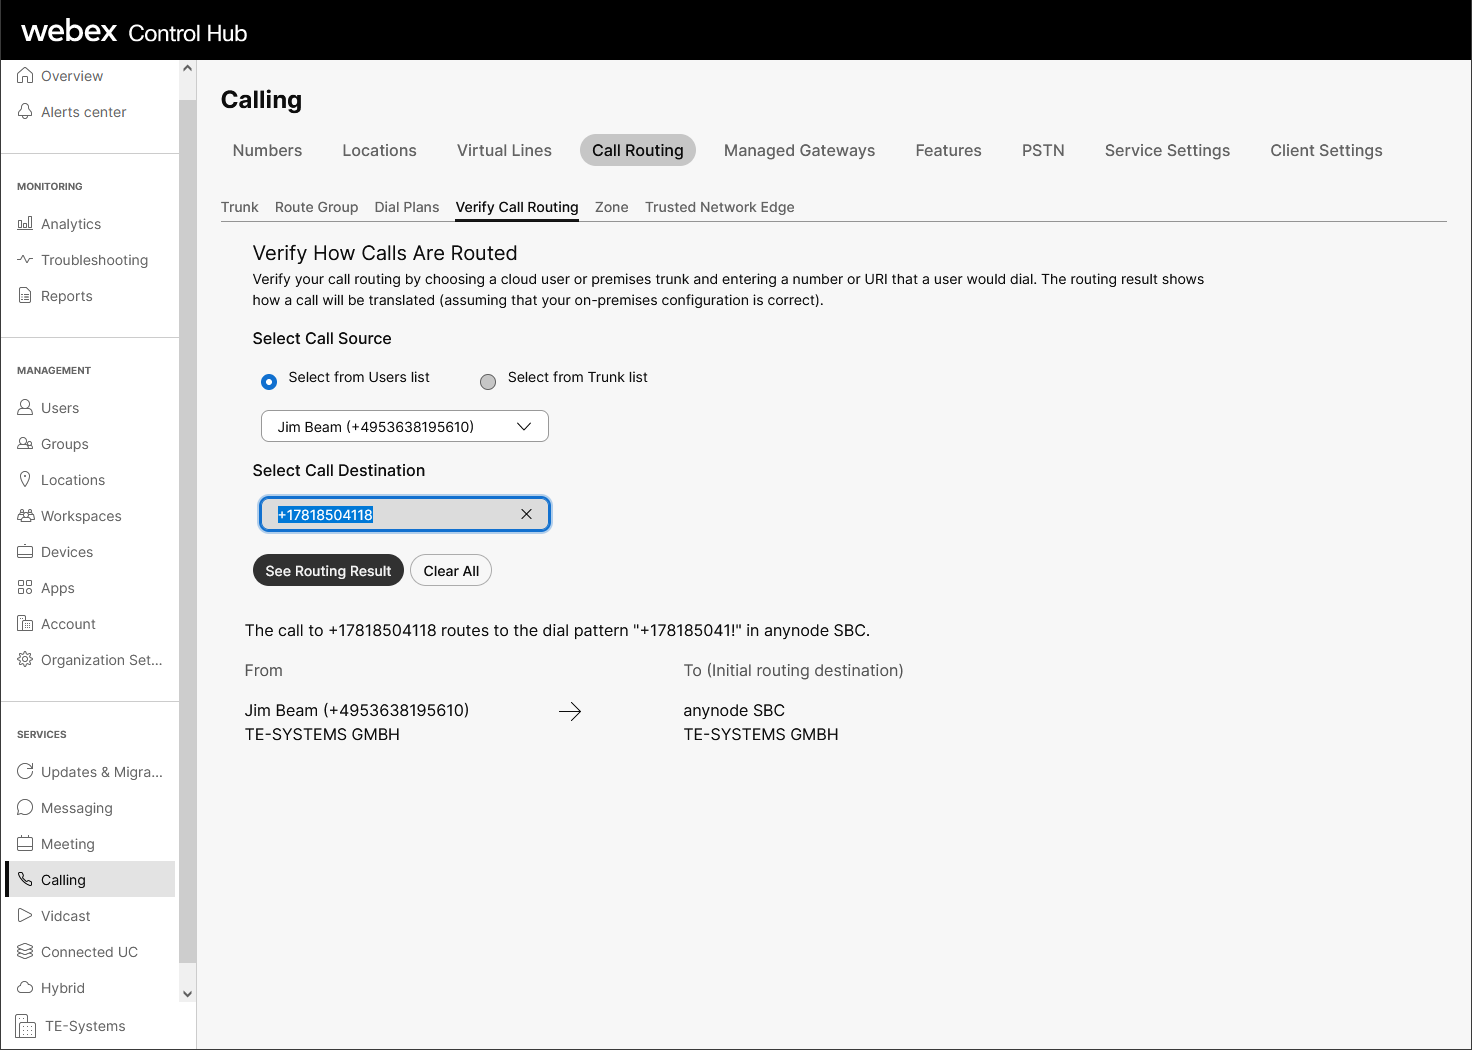
Task: Click the Vidcast play icon
Action: 25,916
